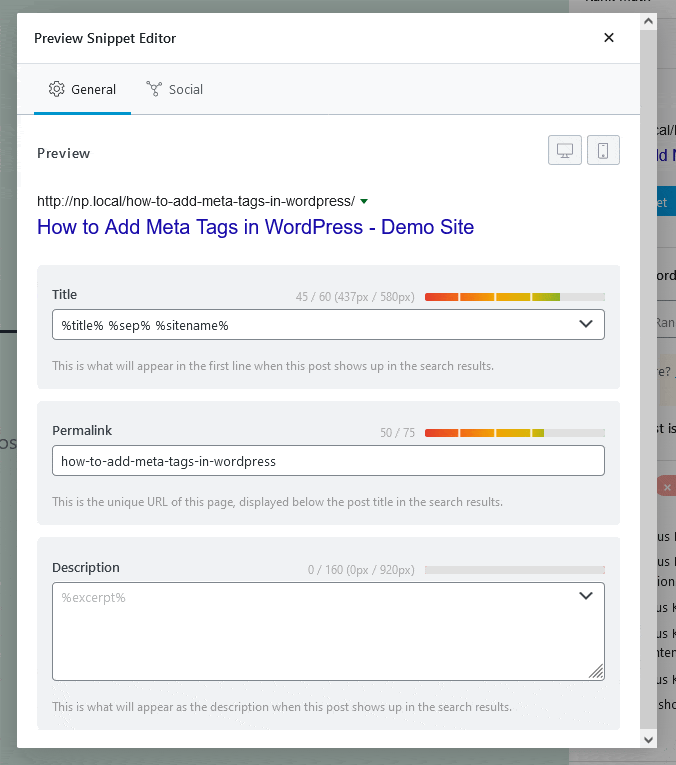Switch to the General tab

[x=82, y=89]
